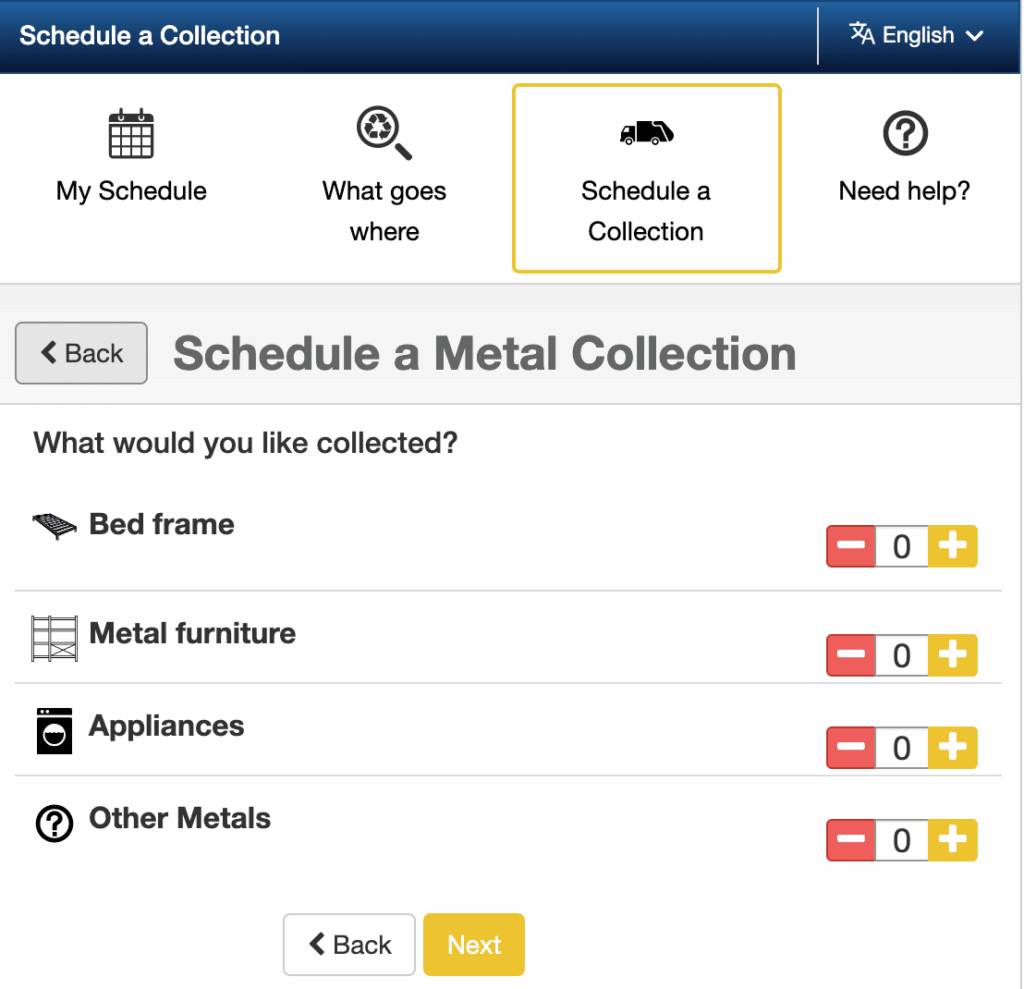Decrease Bed frame quantity with minus
The height and width of the screenshot is (989, 1024).
point(851,546)
